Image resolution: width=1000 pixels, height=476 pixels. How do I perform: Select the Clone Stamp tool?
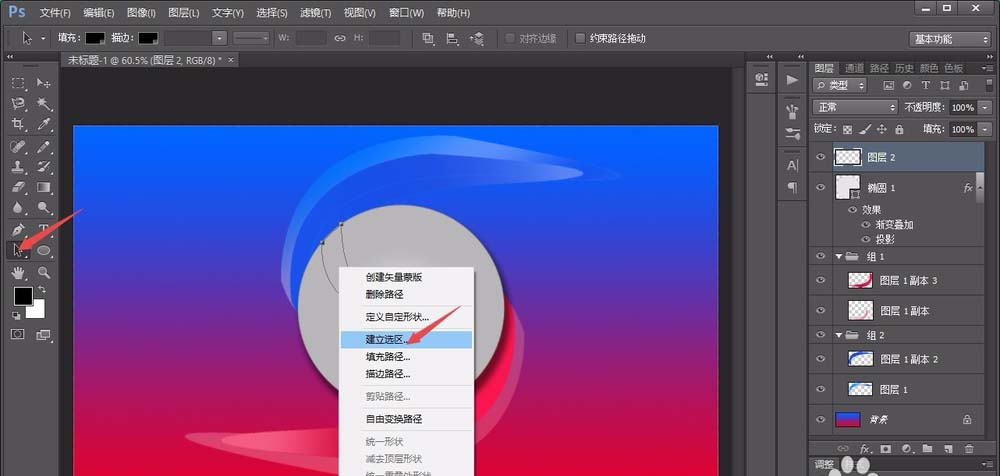(x=18, y=167)
